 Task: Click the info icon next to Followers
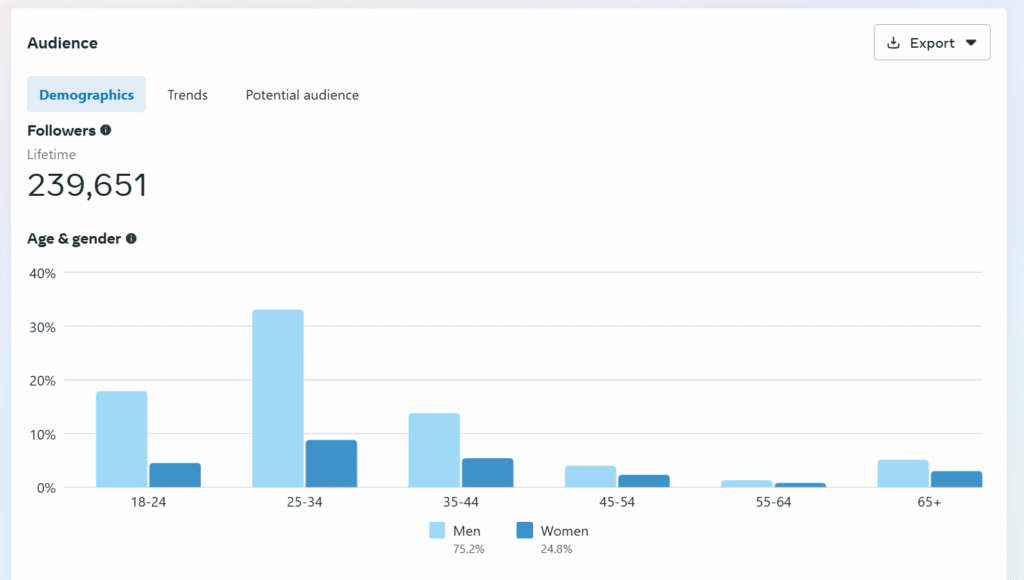pos(107,130)
